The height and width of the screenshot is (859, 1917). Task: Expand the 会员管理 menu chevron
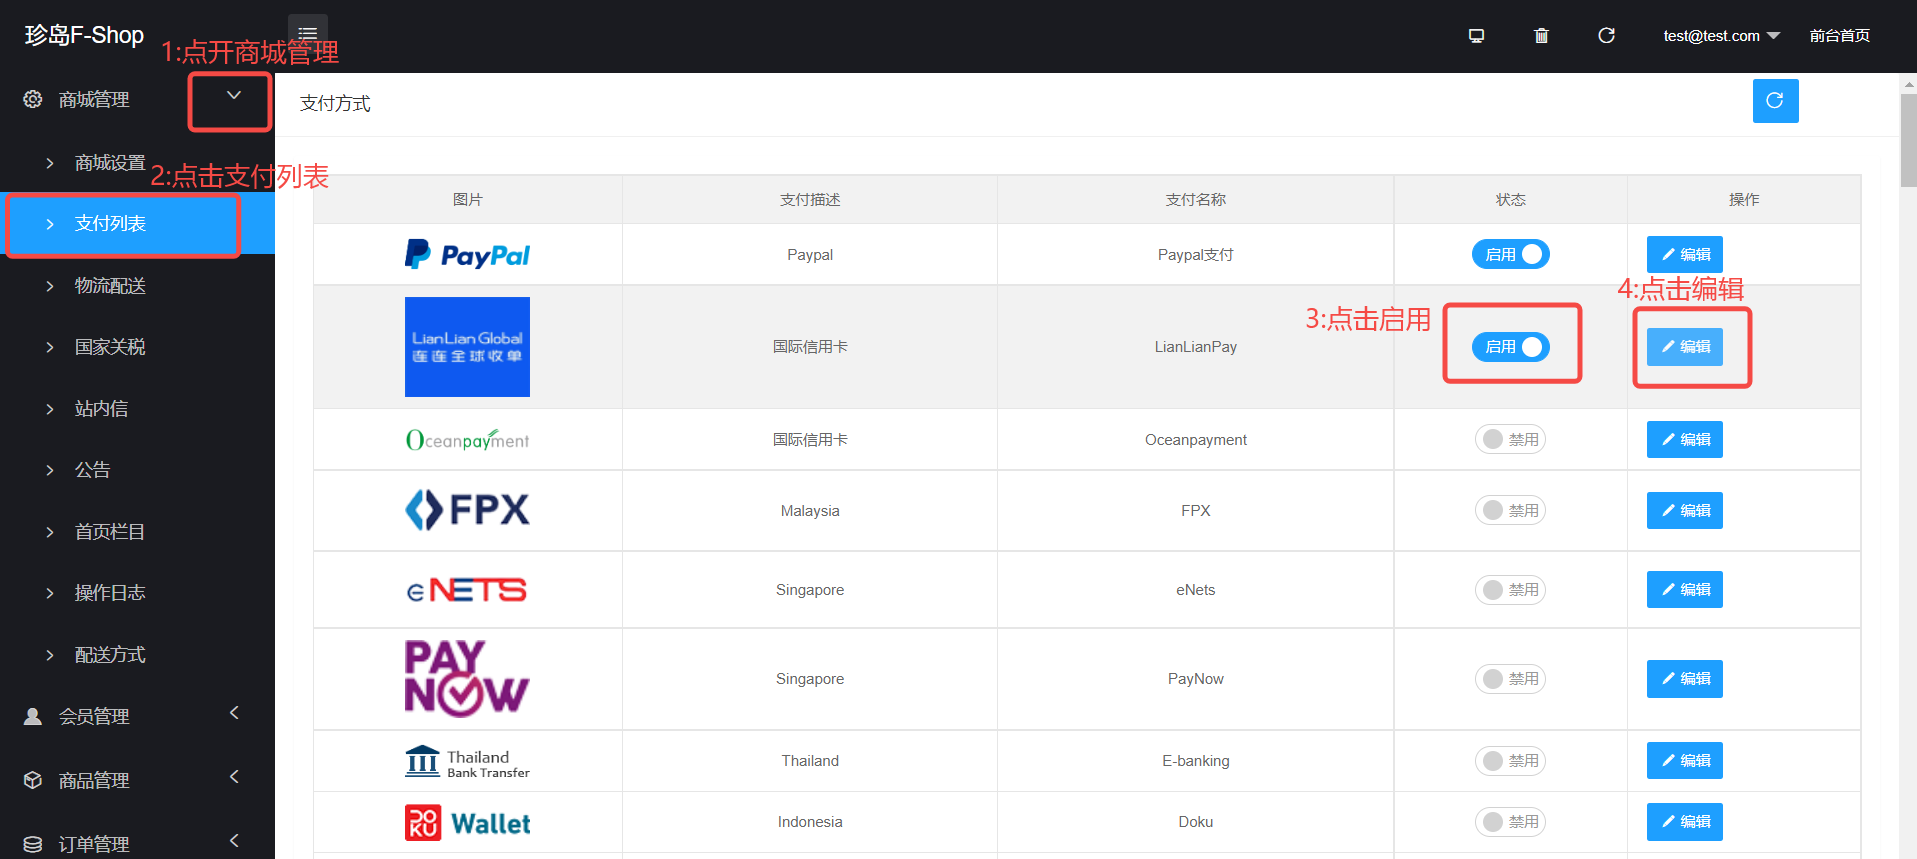[x=234, y=713]
